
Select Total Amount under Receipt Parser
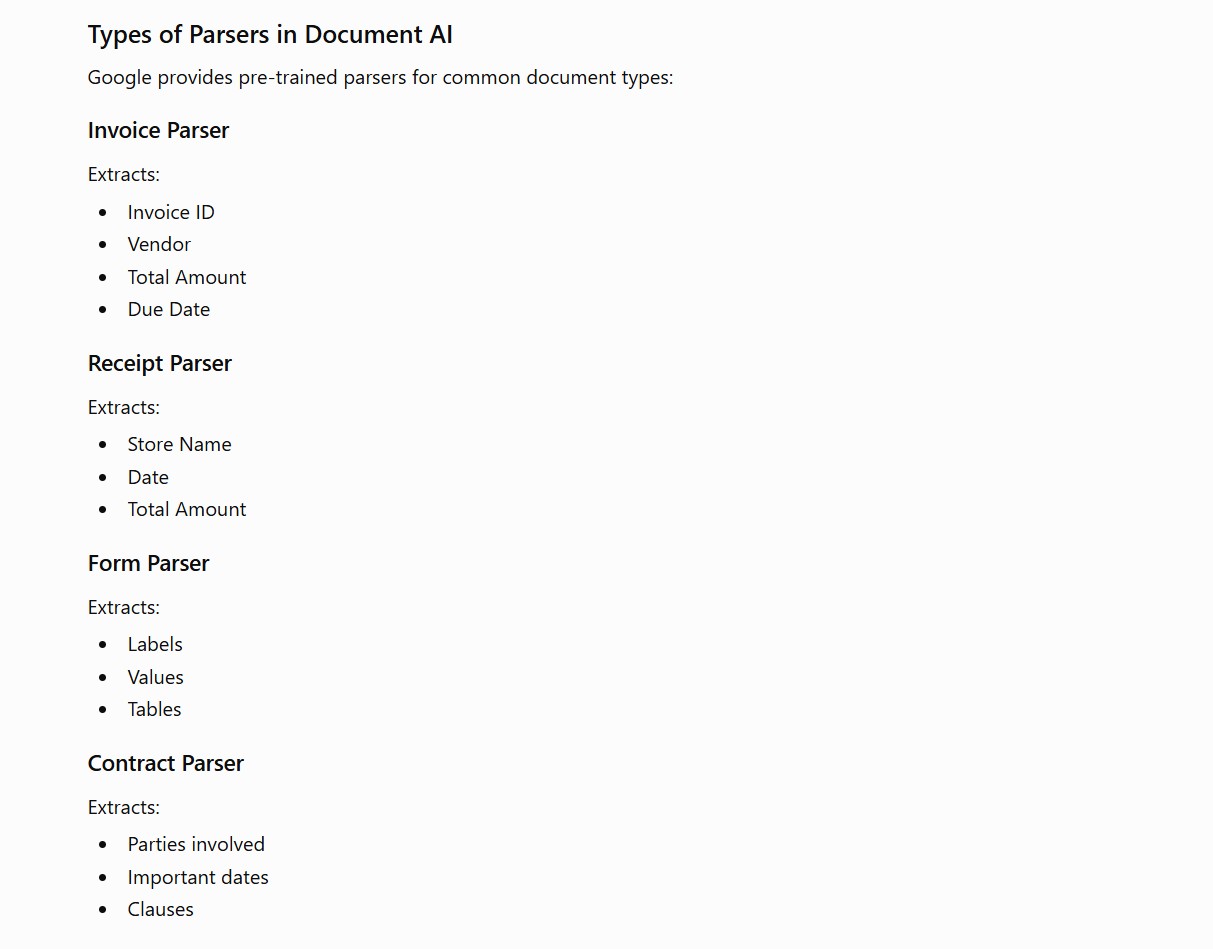click(x=187, y=509)
